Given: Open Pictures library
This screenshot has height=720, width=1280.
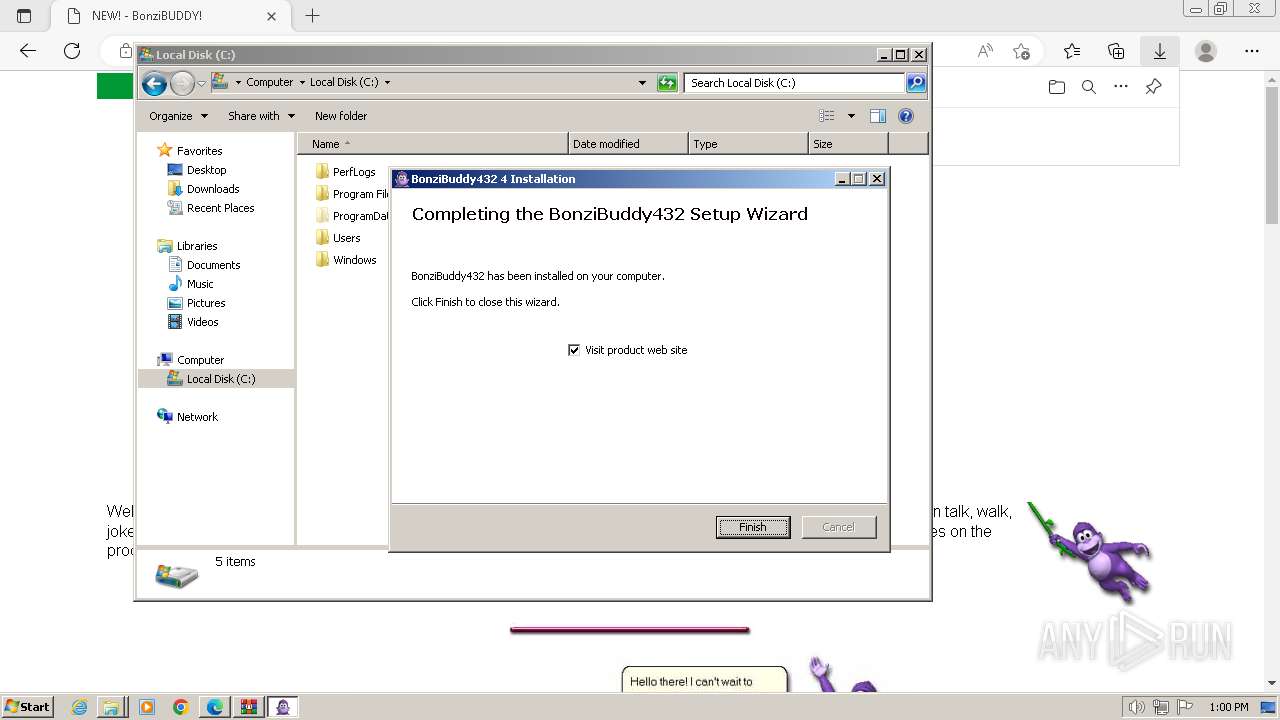Looking at the screenshot, I should tap(196, 303).
